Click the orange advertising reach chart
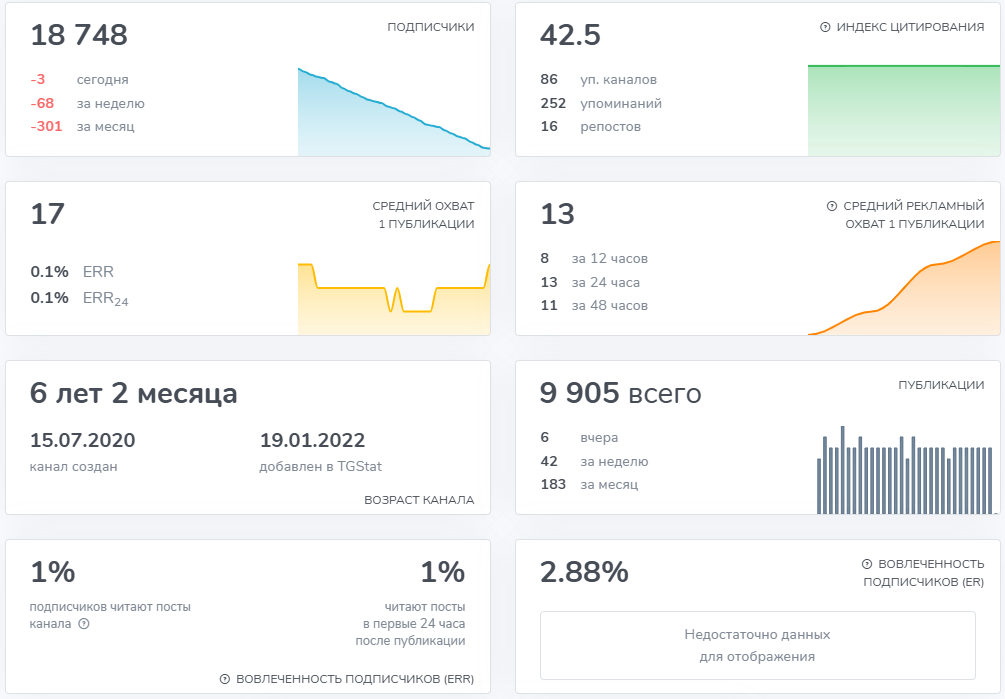 (x=904, y=288)
